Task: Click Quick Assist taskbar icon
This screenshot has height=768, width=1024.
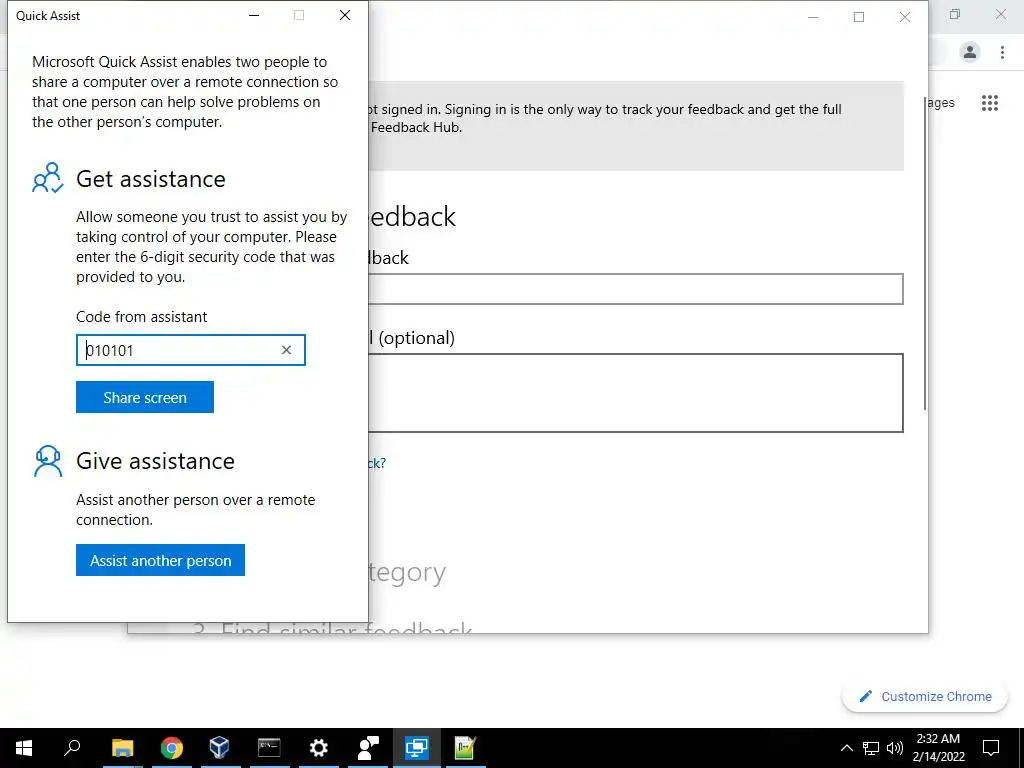Action: coord(417,748)
